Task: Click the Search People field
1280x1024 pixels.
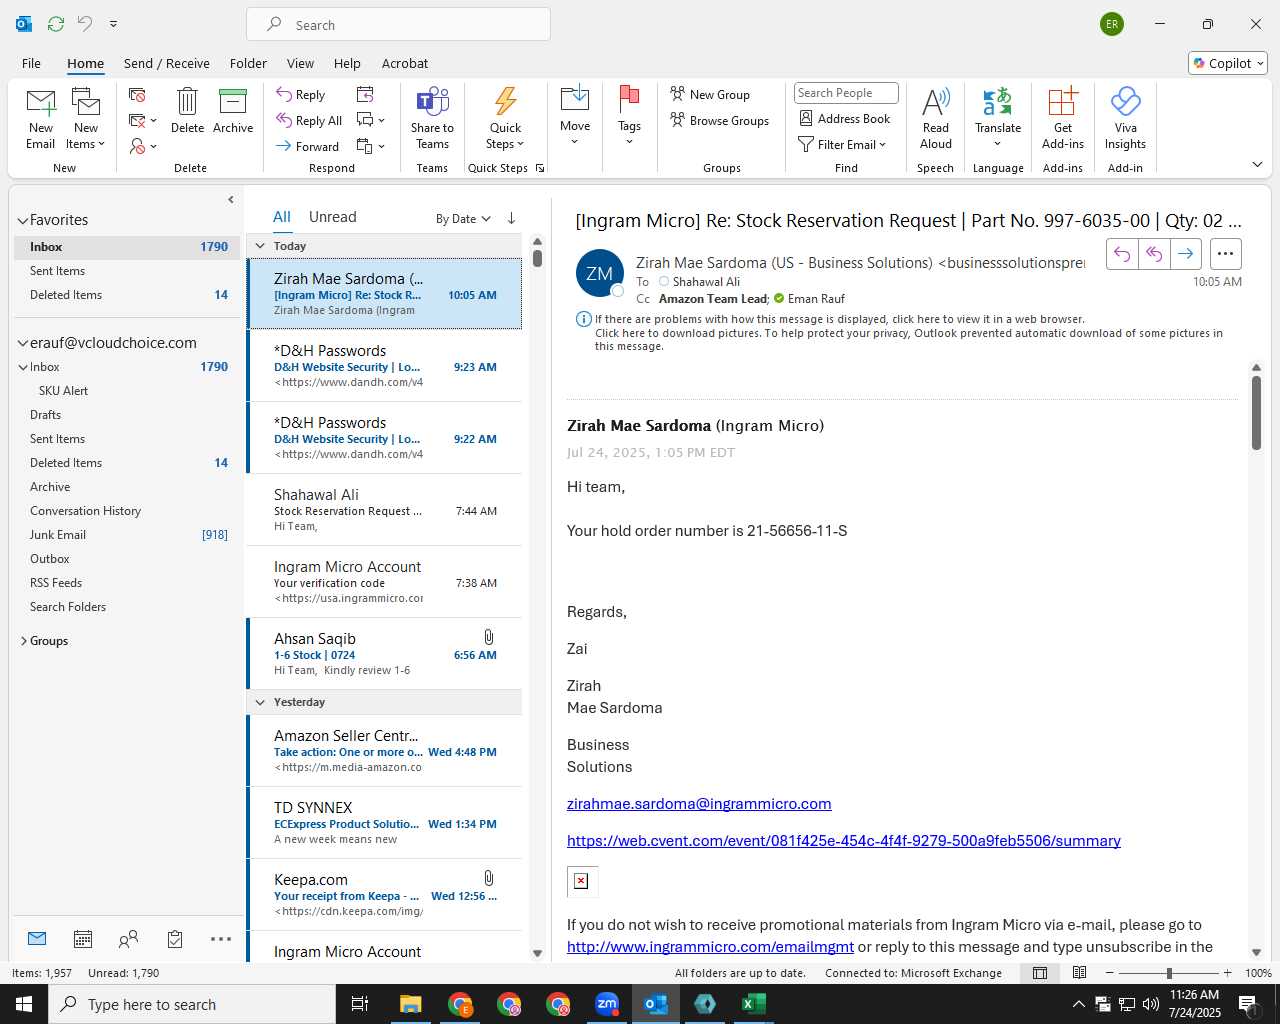Action: pos(846,93)
